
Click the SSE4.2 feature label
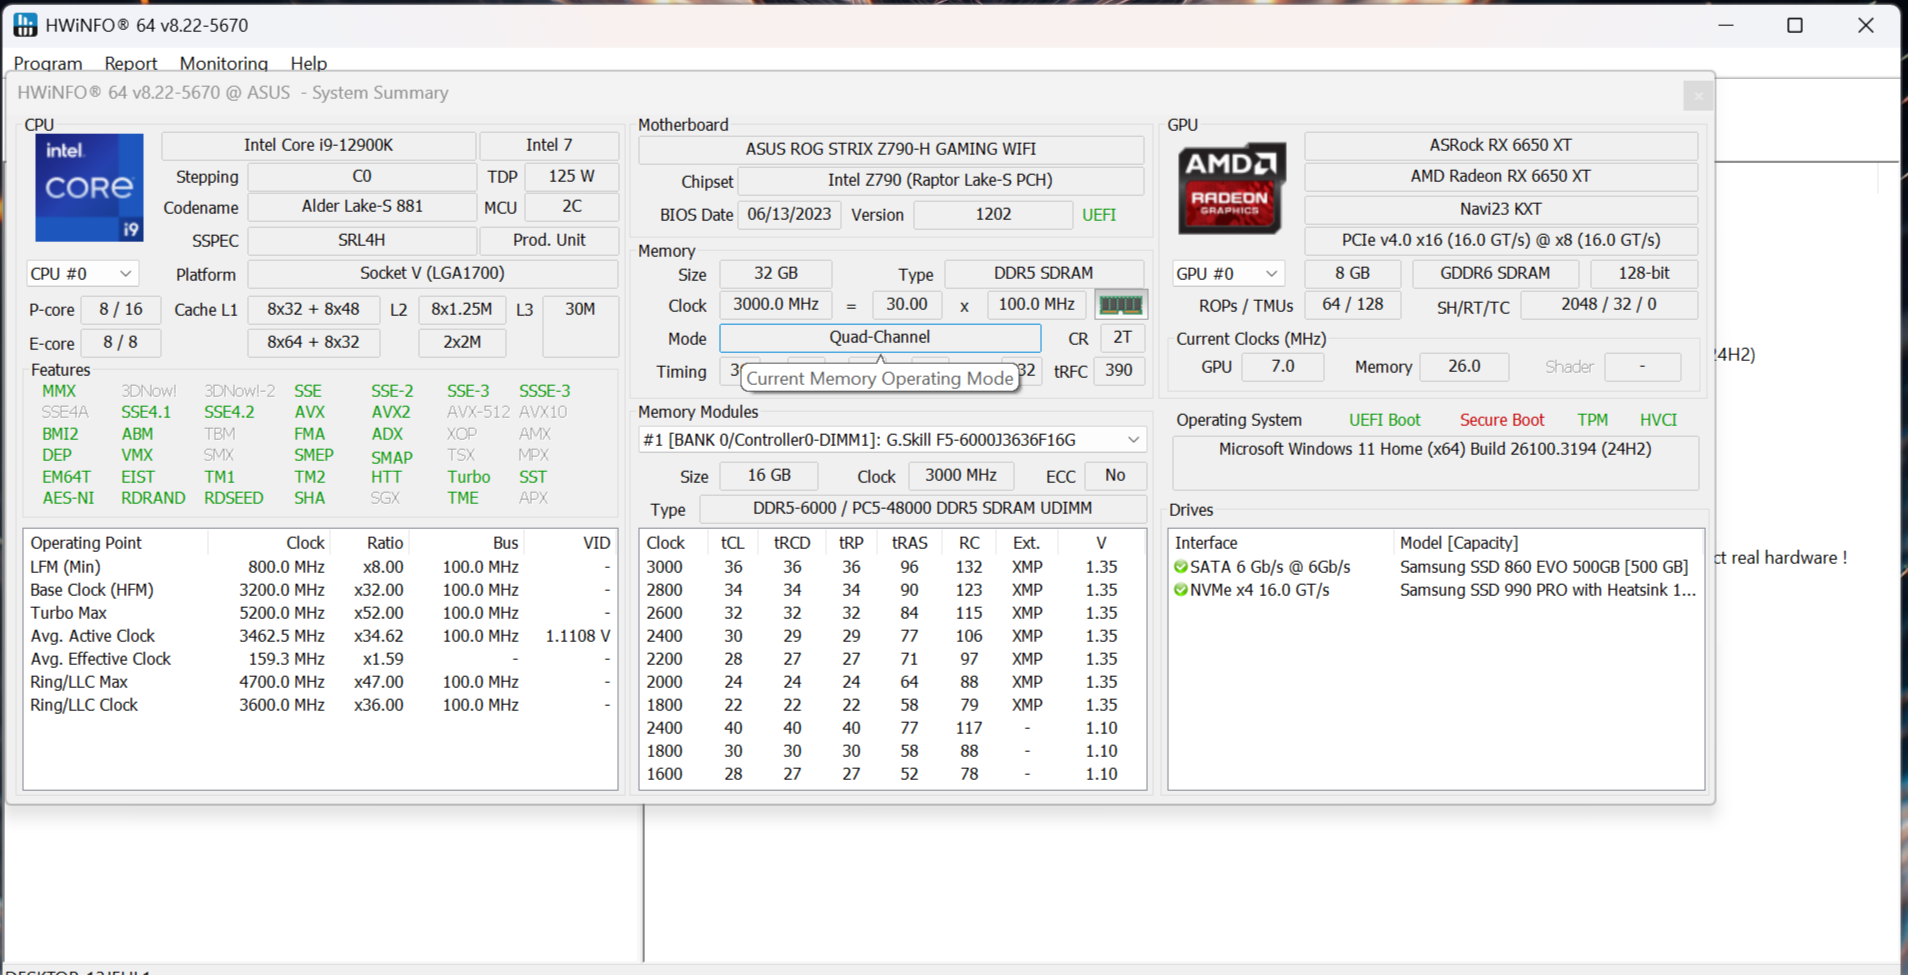pos(229,412)
